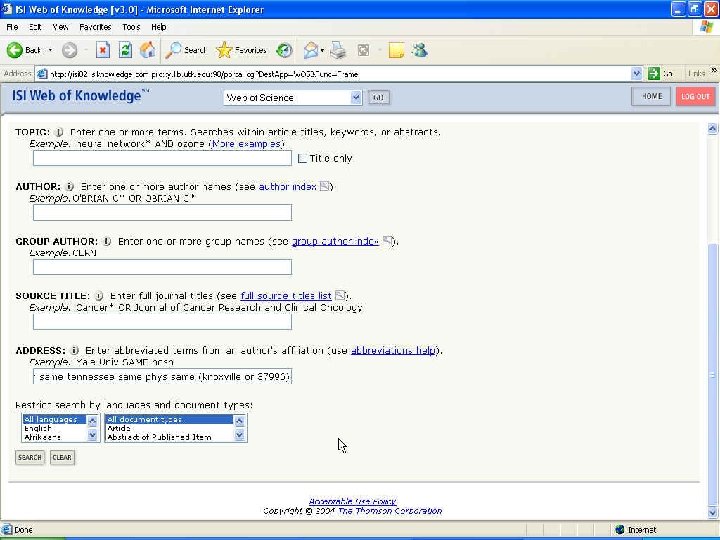This screenshot has height=540, width=720.
Task: Open the More examples link
Action: tap(247, 144)
